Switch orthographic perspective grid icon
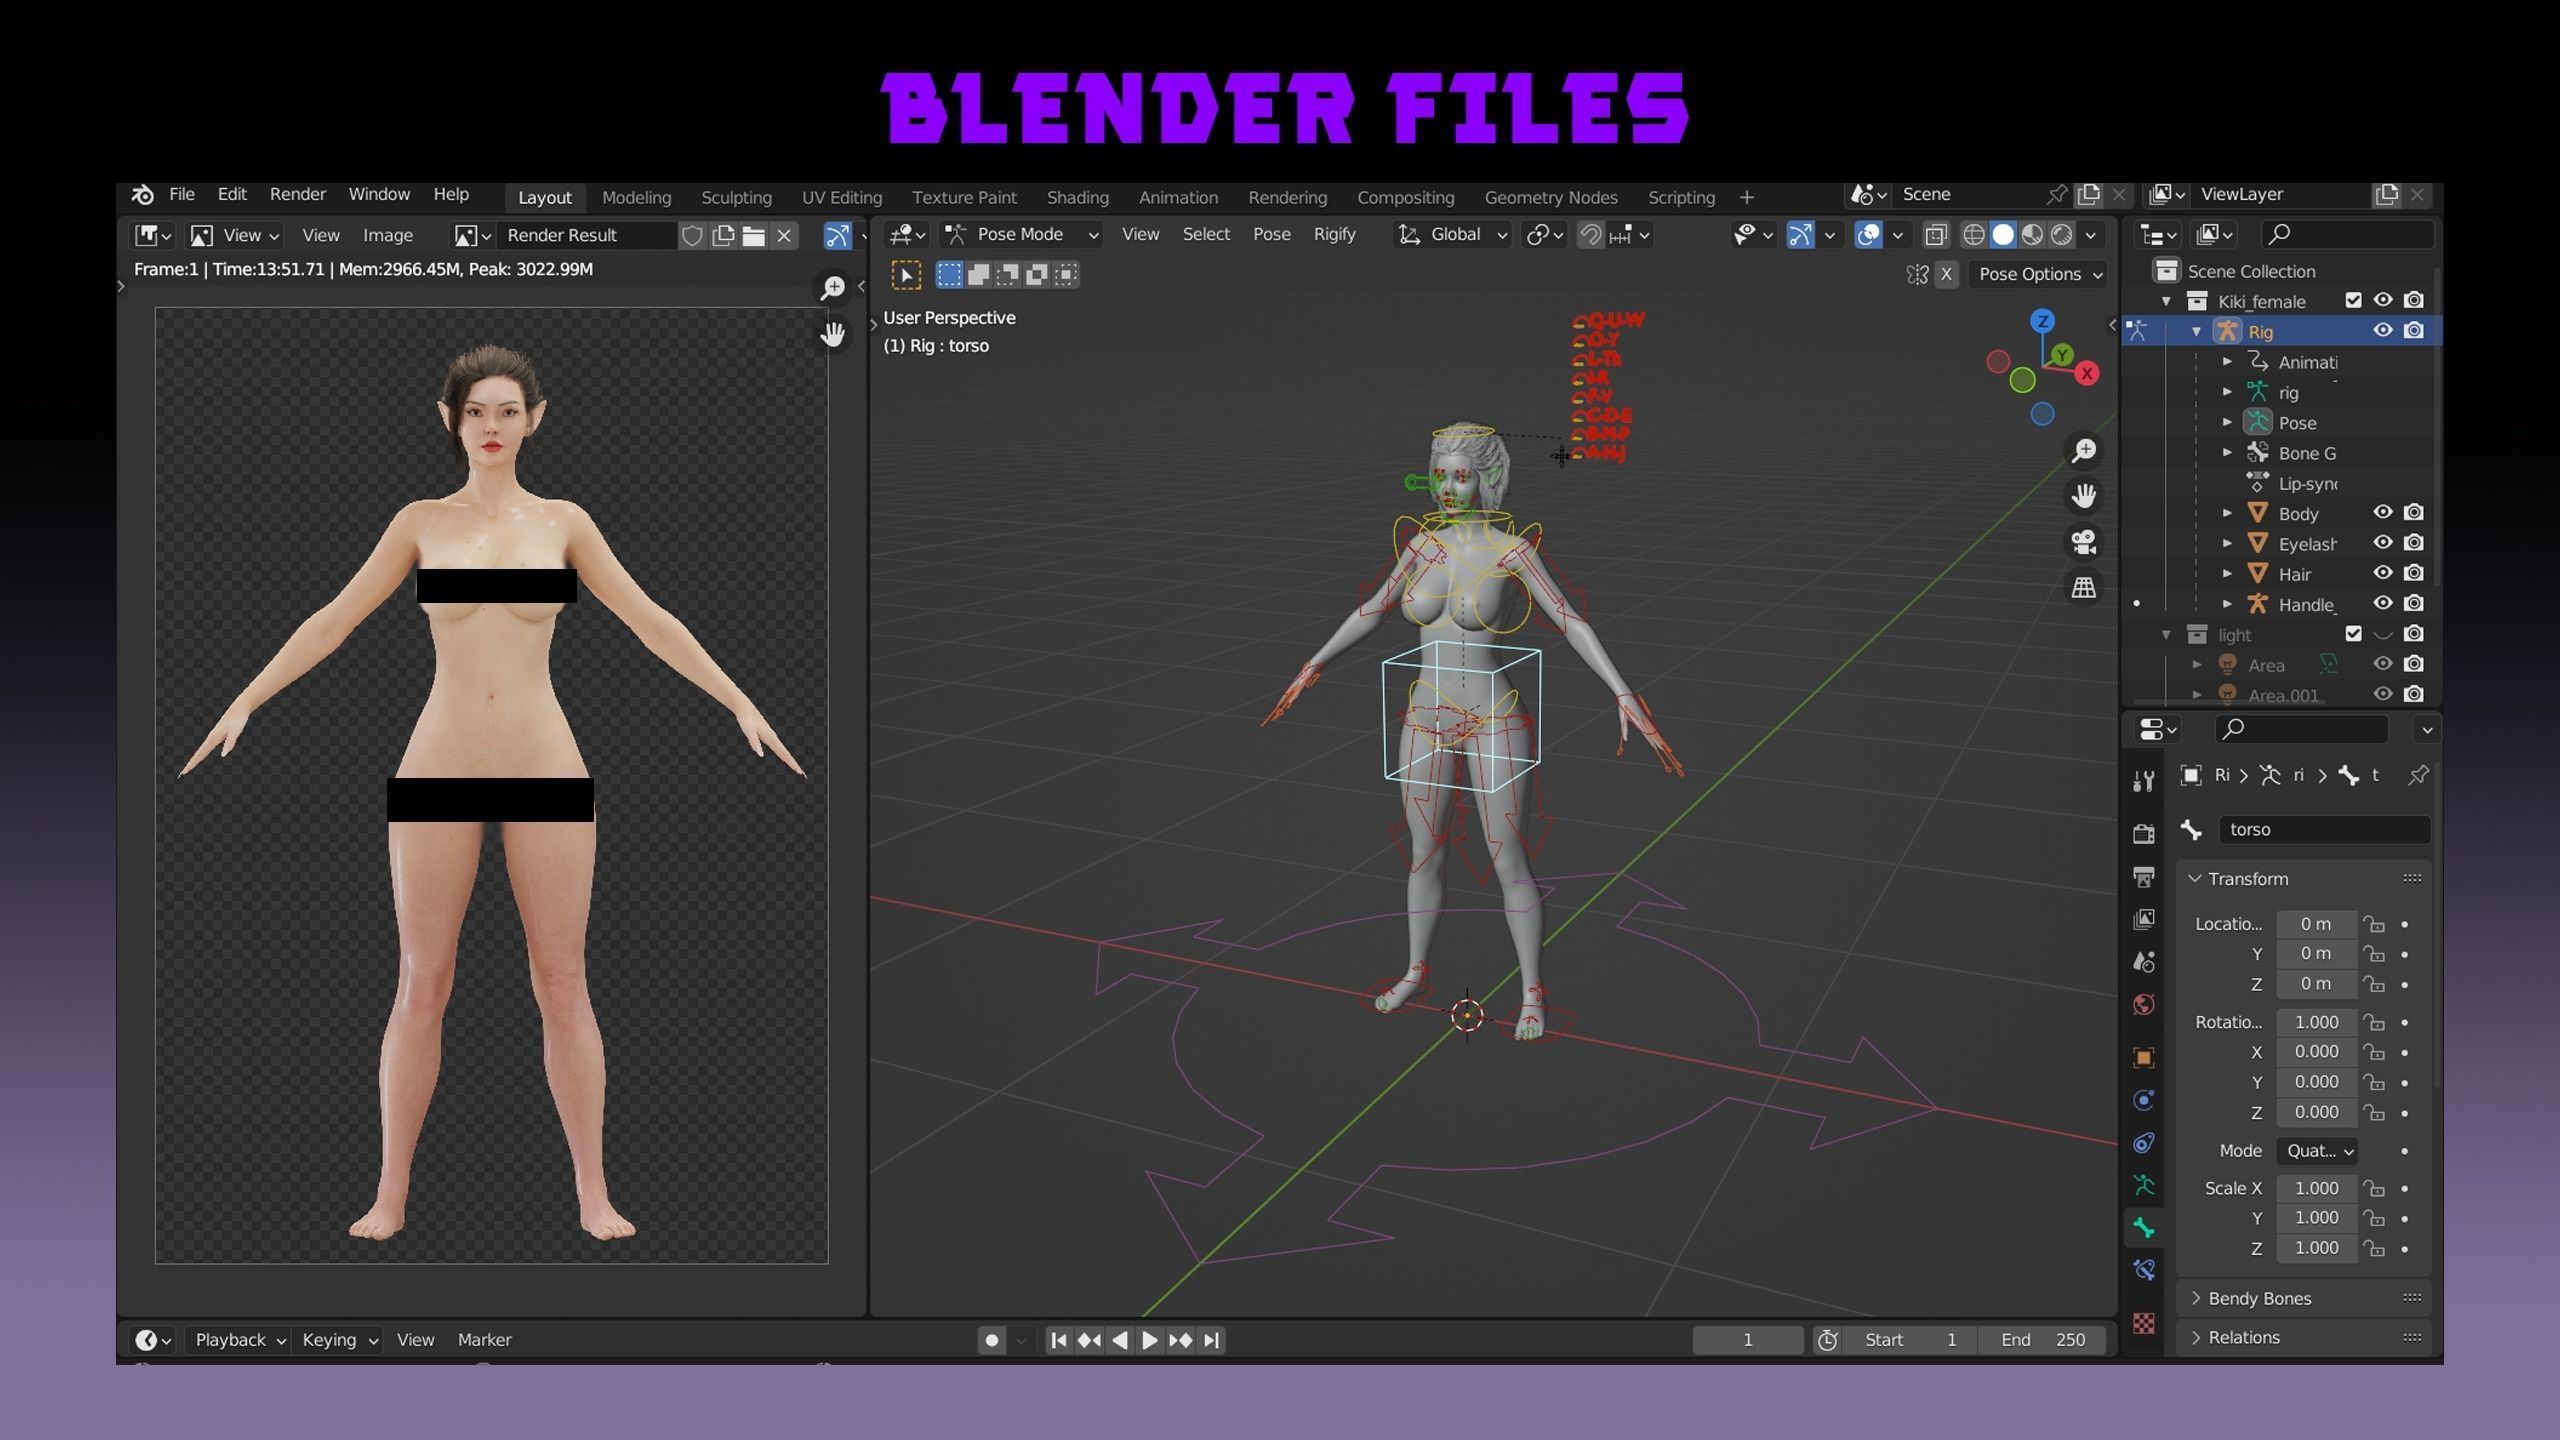Image resolution: width=2560 pixels, height=1440 pixels. [2084, 588]
